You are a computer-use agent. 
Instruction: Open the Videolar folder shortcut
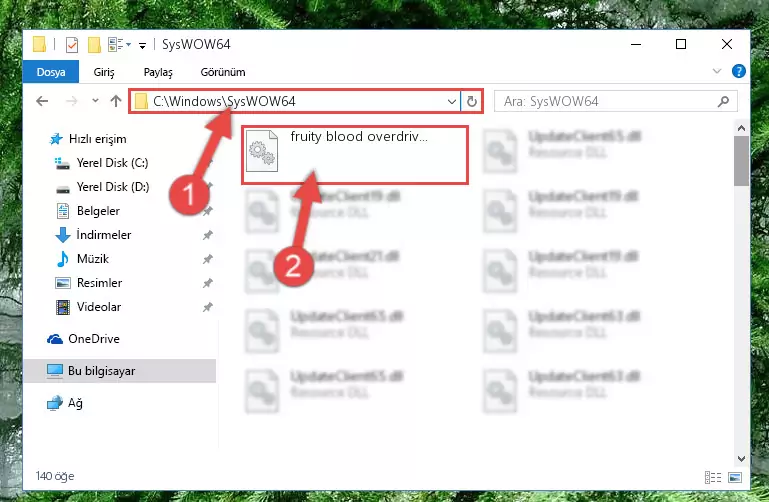pyautogui.click(x=99, y=307)
